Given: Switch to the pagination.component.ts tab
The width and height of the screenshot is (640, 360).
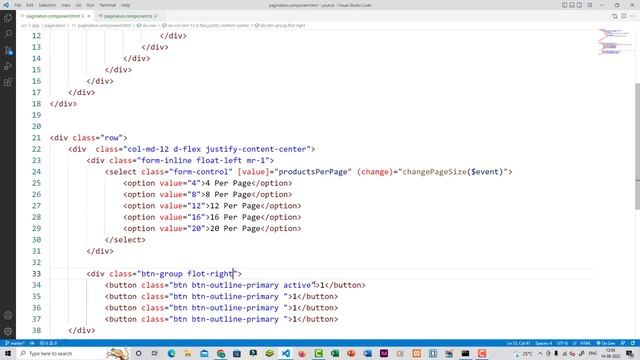Looking at the screenshot, I should point(128,16).
